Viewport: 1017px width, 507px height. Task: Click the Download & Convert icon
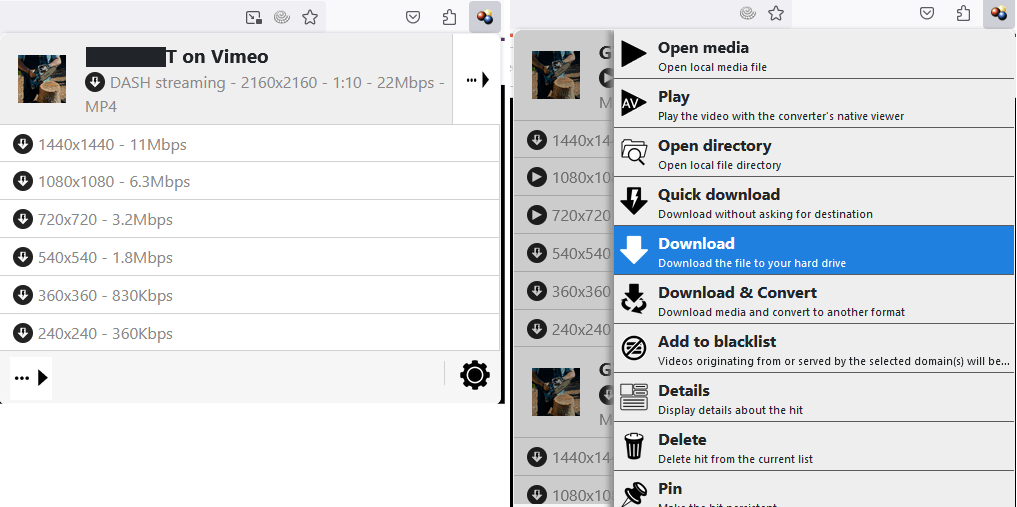(634, 299)
